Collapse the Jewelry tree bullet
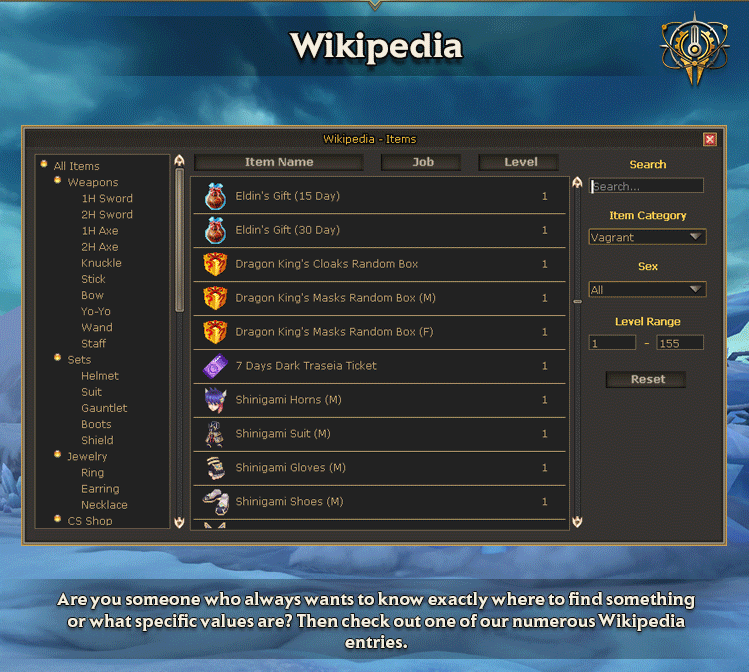Viewport: 749px width, 672px height. (x=58, y=454)
